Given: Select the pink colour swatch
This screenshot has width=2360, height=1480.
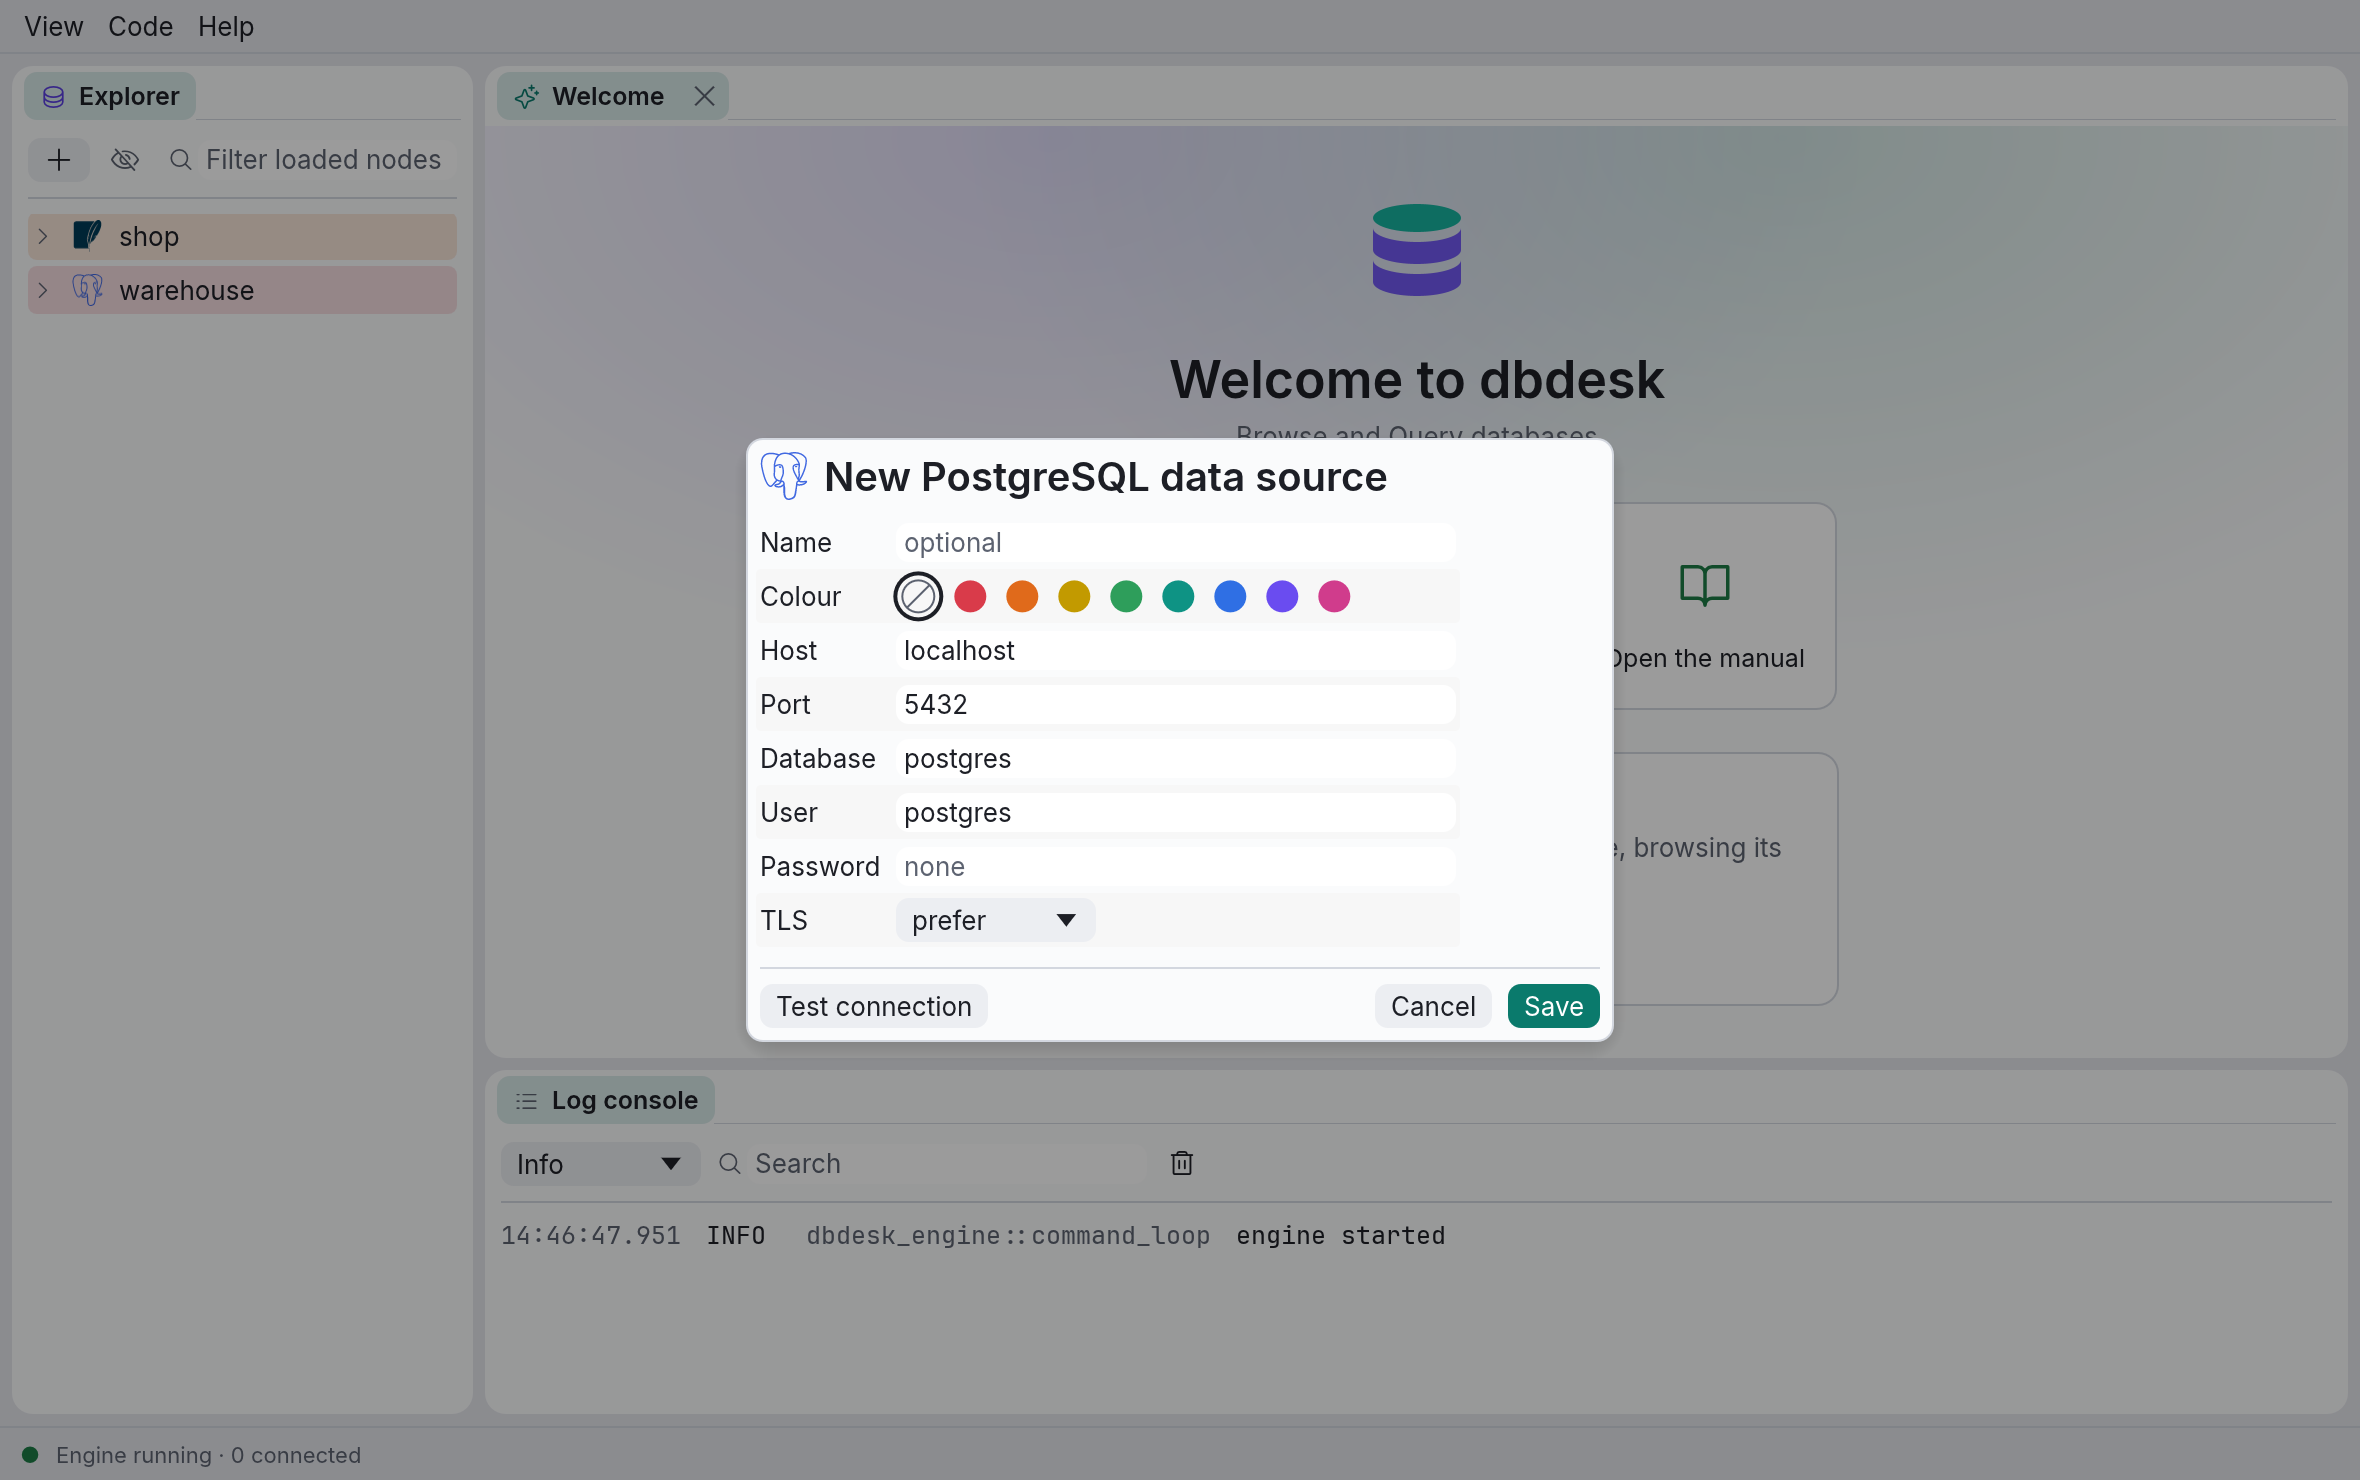Looking at the screenshot, I should click(x=1334, y=597).
